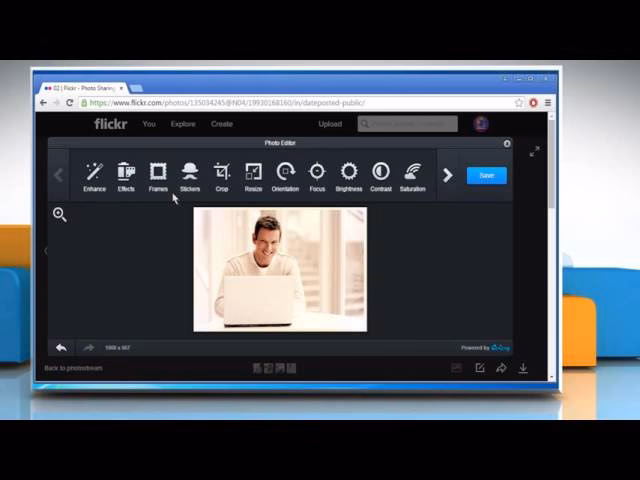Open the Explore menu on Flickr

click(x=183, y=124)
